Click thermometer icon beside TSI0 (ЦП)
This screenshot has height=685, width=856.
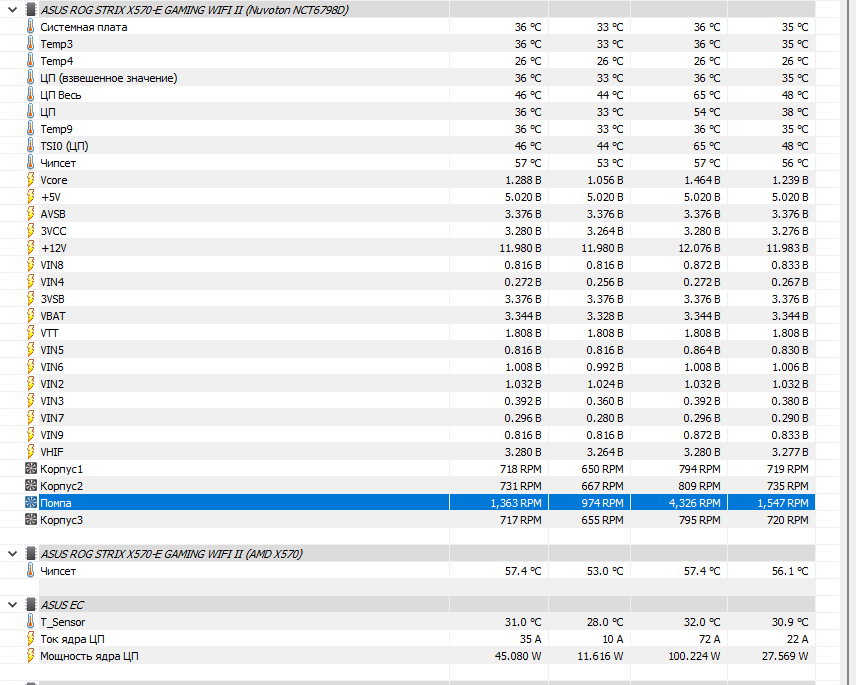31,146
